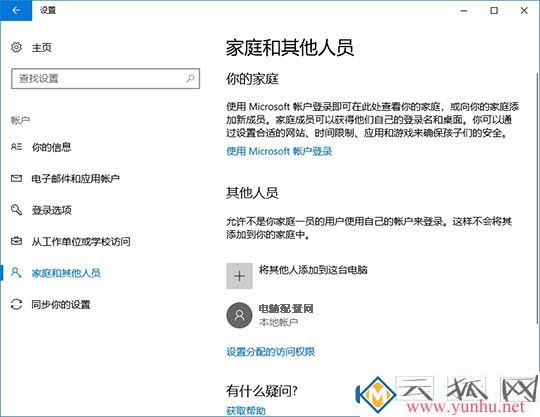Close the Settings window
Viewport: 540px width, 417px height.
[524, 11]
